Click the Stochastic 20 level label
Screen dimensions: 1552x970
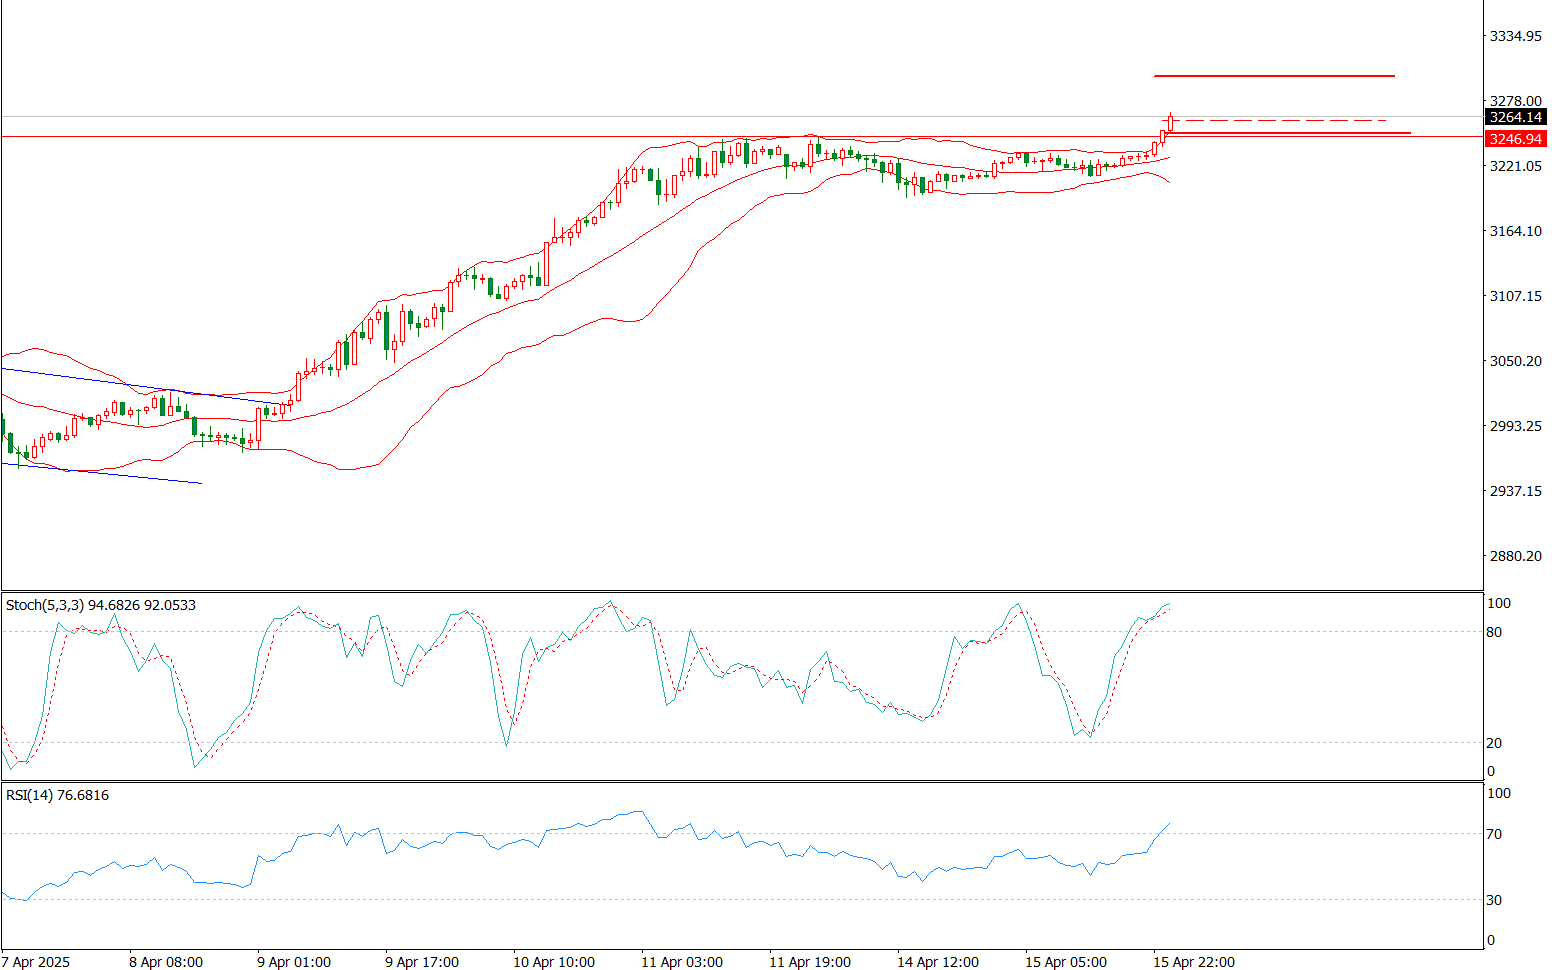click(1494, 743)
